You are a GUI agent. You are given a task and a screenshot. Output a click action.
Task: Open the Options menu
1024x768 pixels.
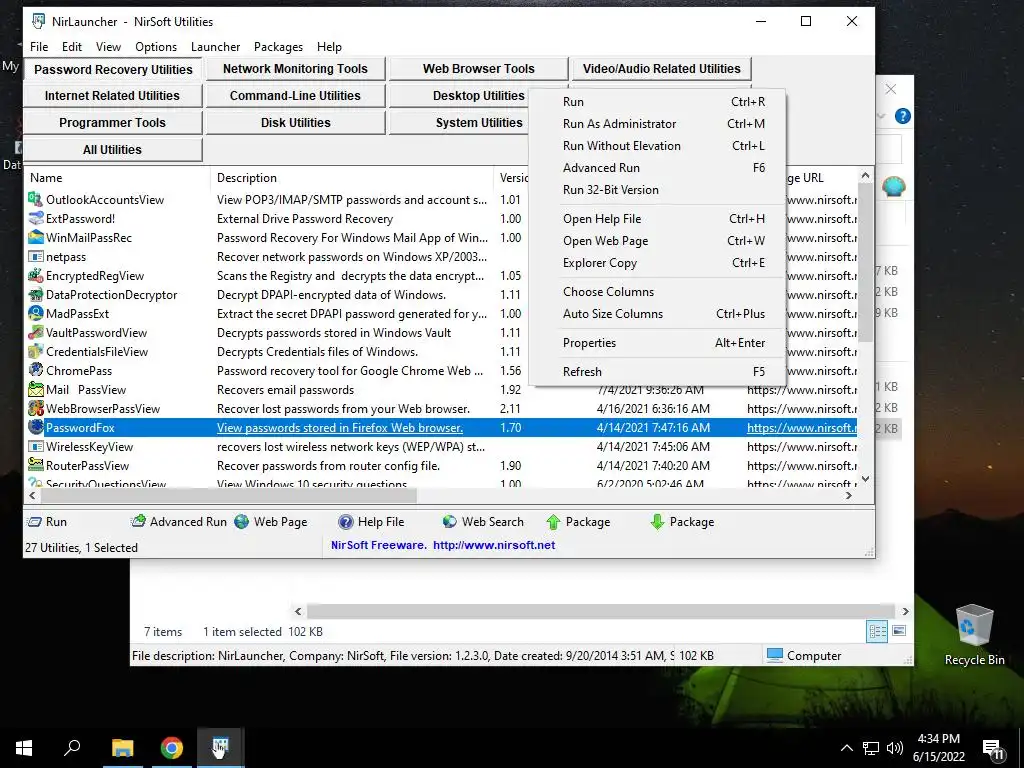[156, 47]
